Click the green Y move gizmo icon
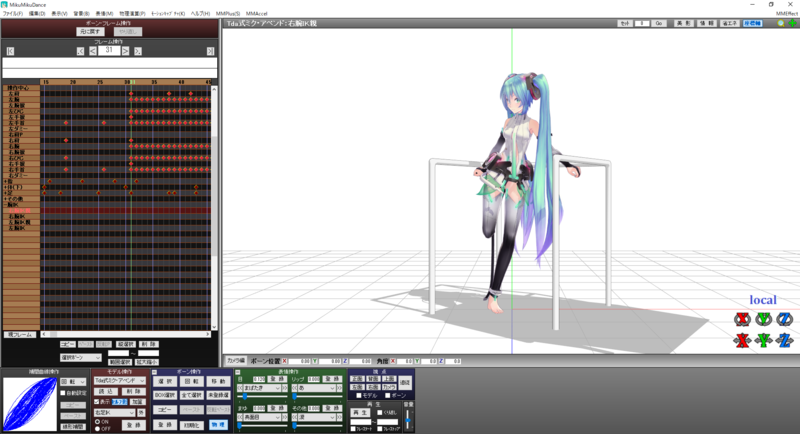This screenshot has width=800, height=434. tap(764, 340)
